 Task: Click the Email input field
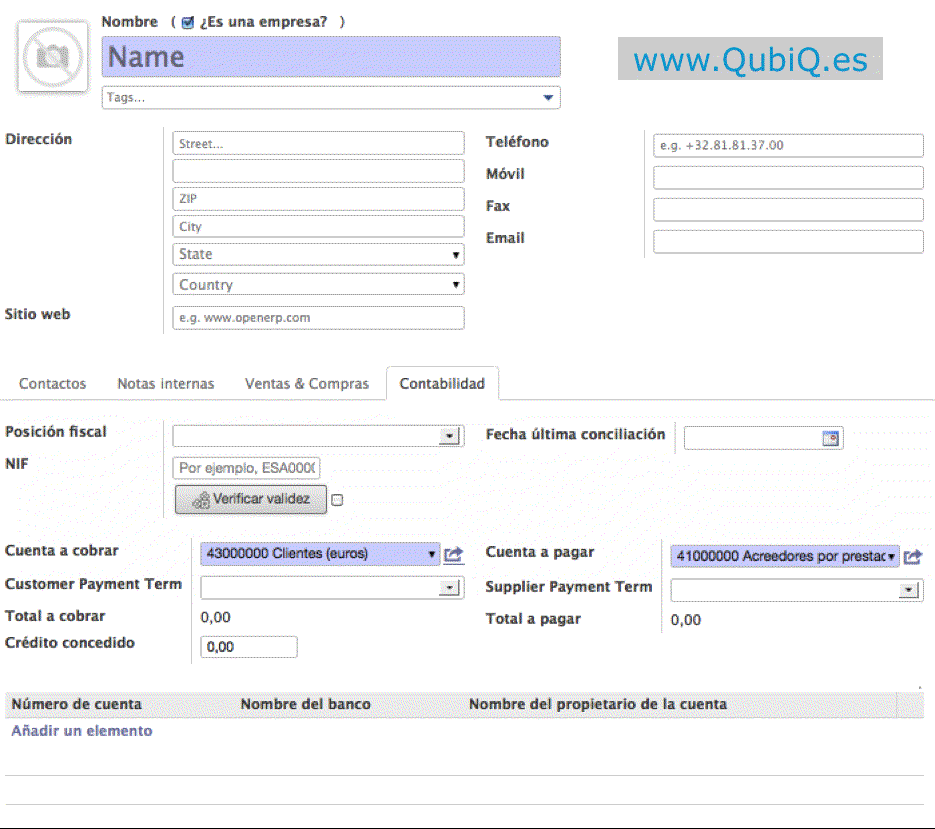[x=788, y=242]
